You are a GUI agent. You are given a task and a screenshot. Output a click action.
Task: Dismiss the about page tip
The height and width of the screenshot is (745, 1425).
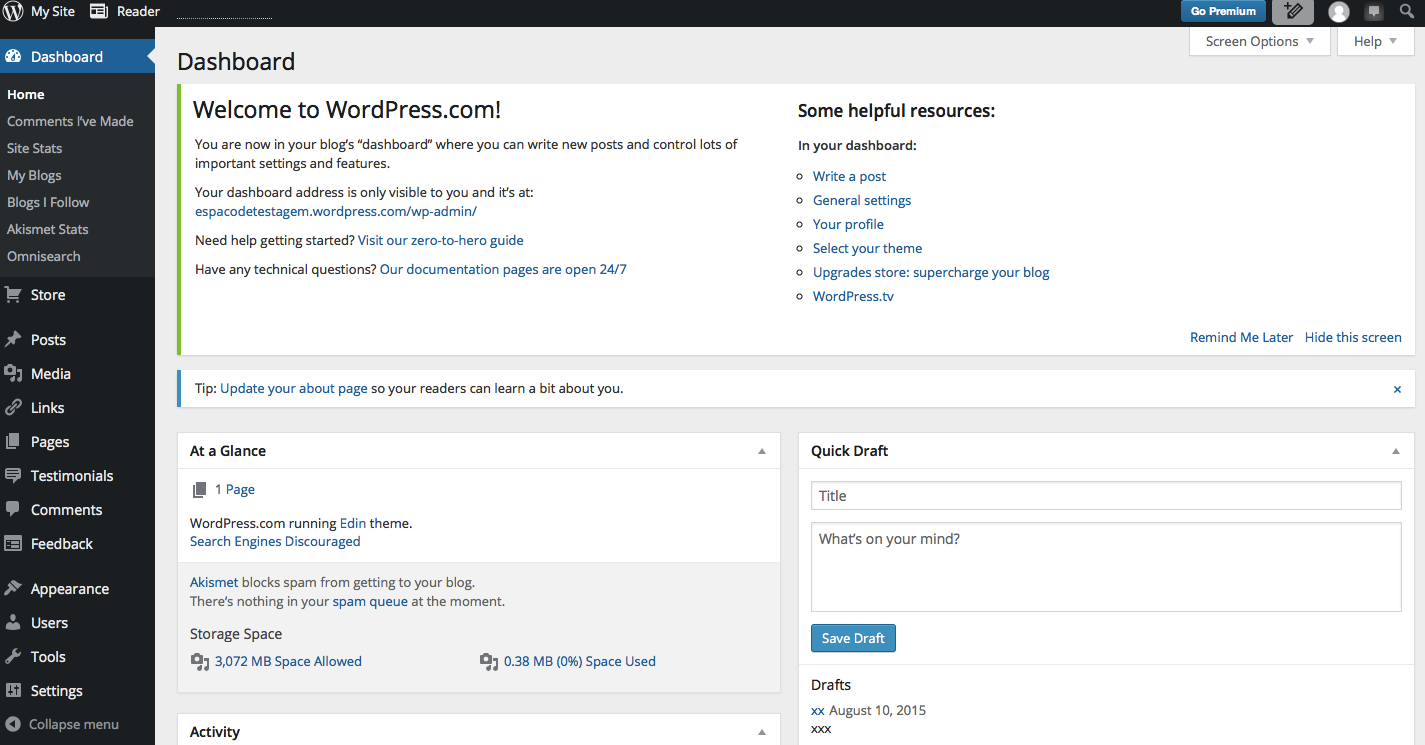click(x=1397, y=389)
